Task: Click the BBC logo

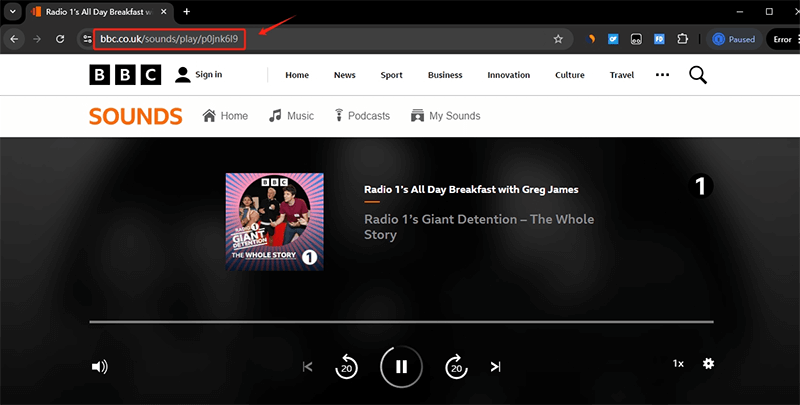Action: pyautogui.click(x=124, y=75)
